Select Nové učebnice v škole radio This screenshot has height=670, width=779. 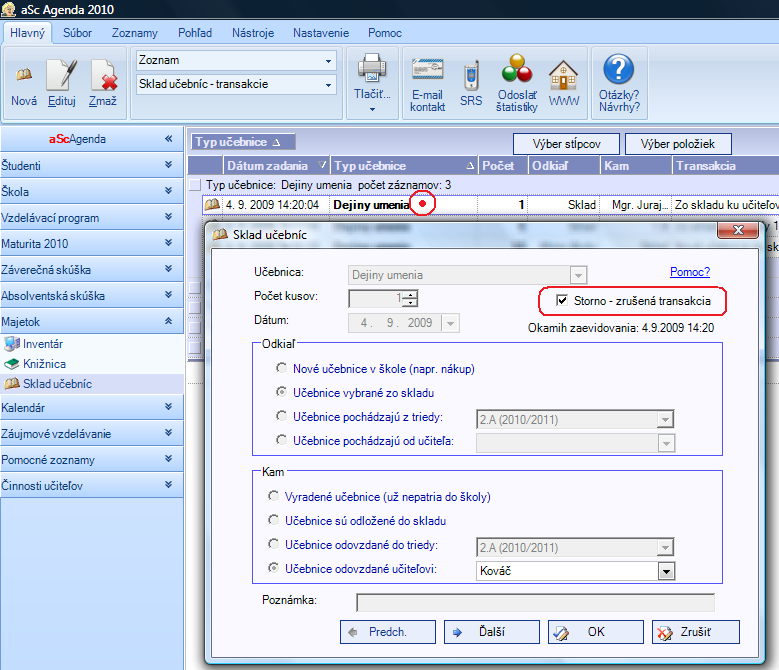[282, 368]
